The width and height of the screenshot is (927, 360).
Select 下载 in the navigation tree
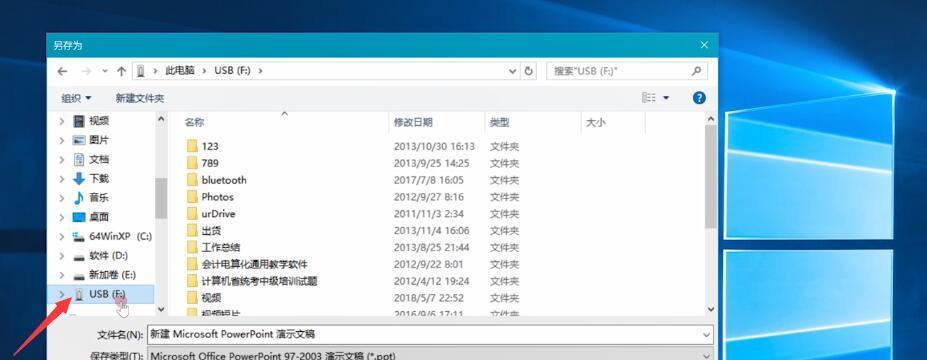99,179
